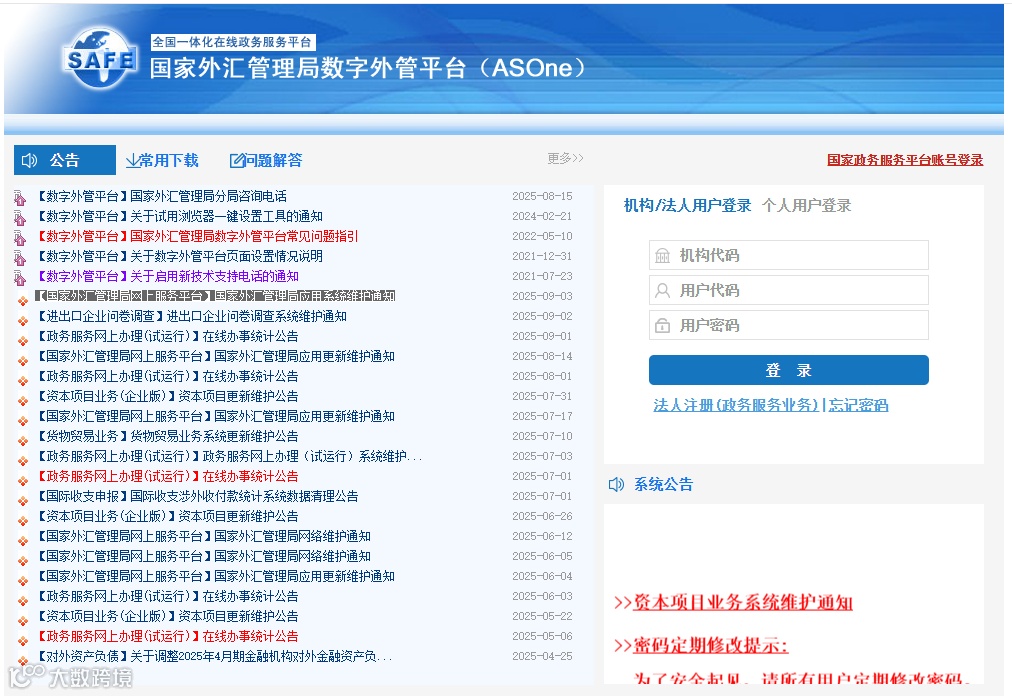Screen dimensions: 1012x696
Task: Open 资本项目更新维护公告 dated 2025-05-22
Action: click(167, 617)
